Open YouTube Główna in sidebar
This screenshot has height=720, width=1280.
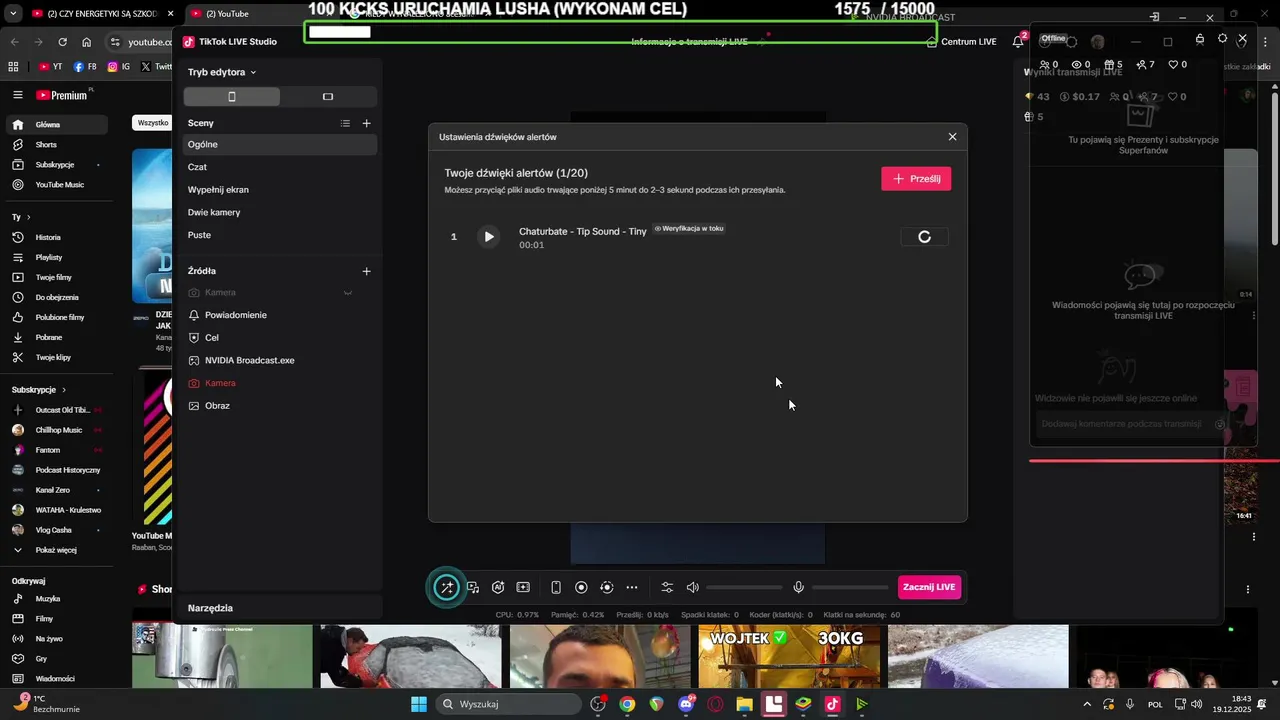(56, 125)
